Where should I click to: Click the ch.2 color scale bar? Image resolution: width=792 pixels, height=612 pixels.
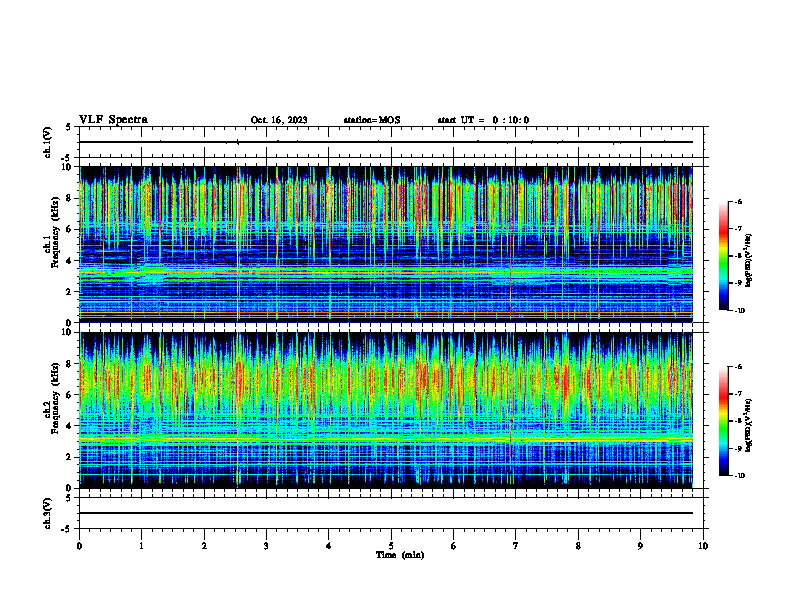[x=724, y=421]
